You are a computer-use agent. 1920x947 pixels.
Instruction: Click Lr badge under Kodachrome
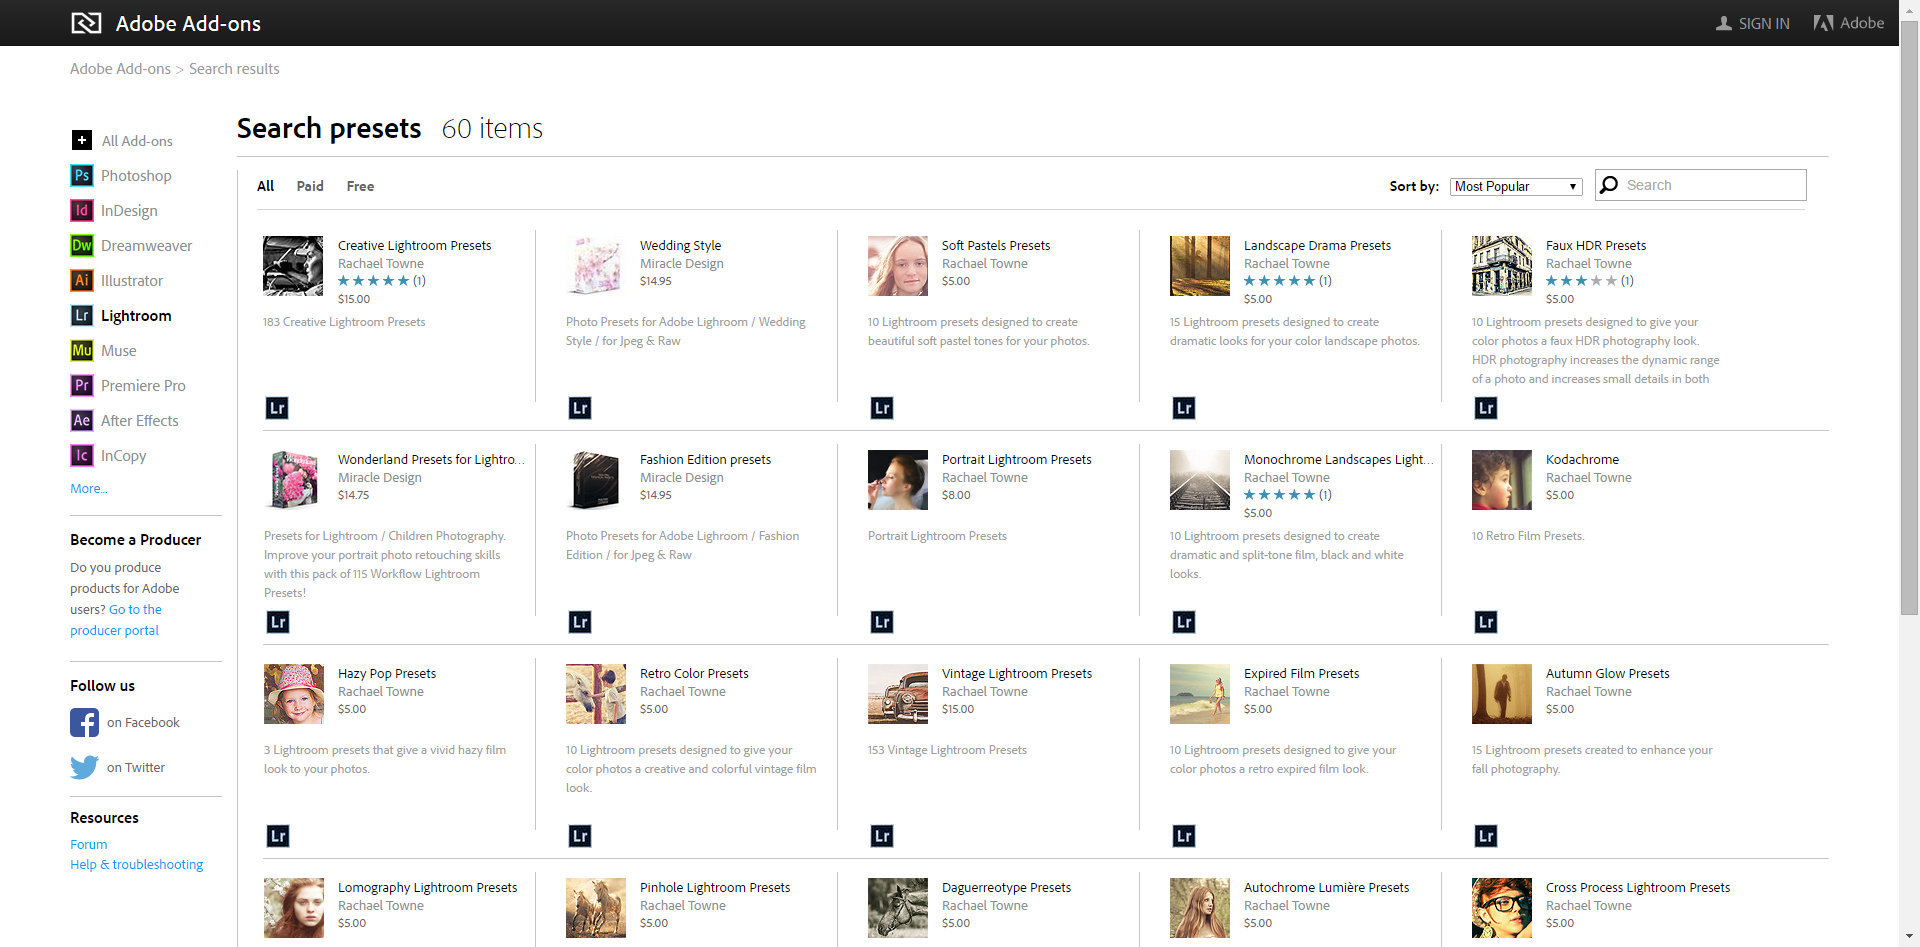pyautogui.click(x=1486, y=622)
